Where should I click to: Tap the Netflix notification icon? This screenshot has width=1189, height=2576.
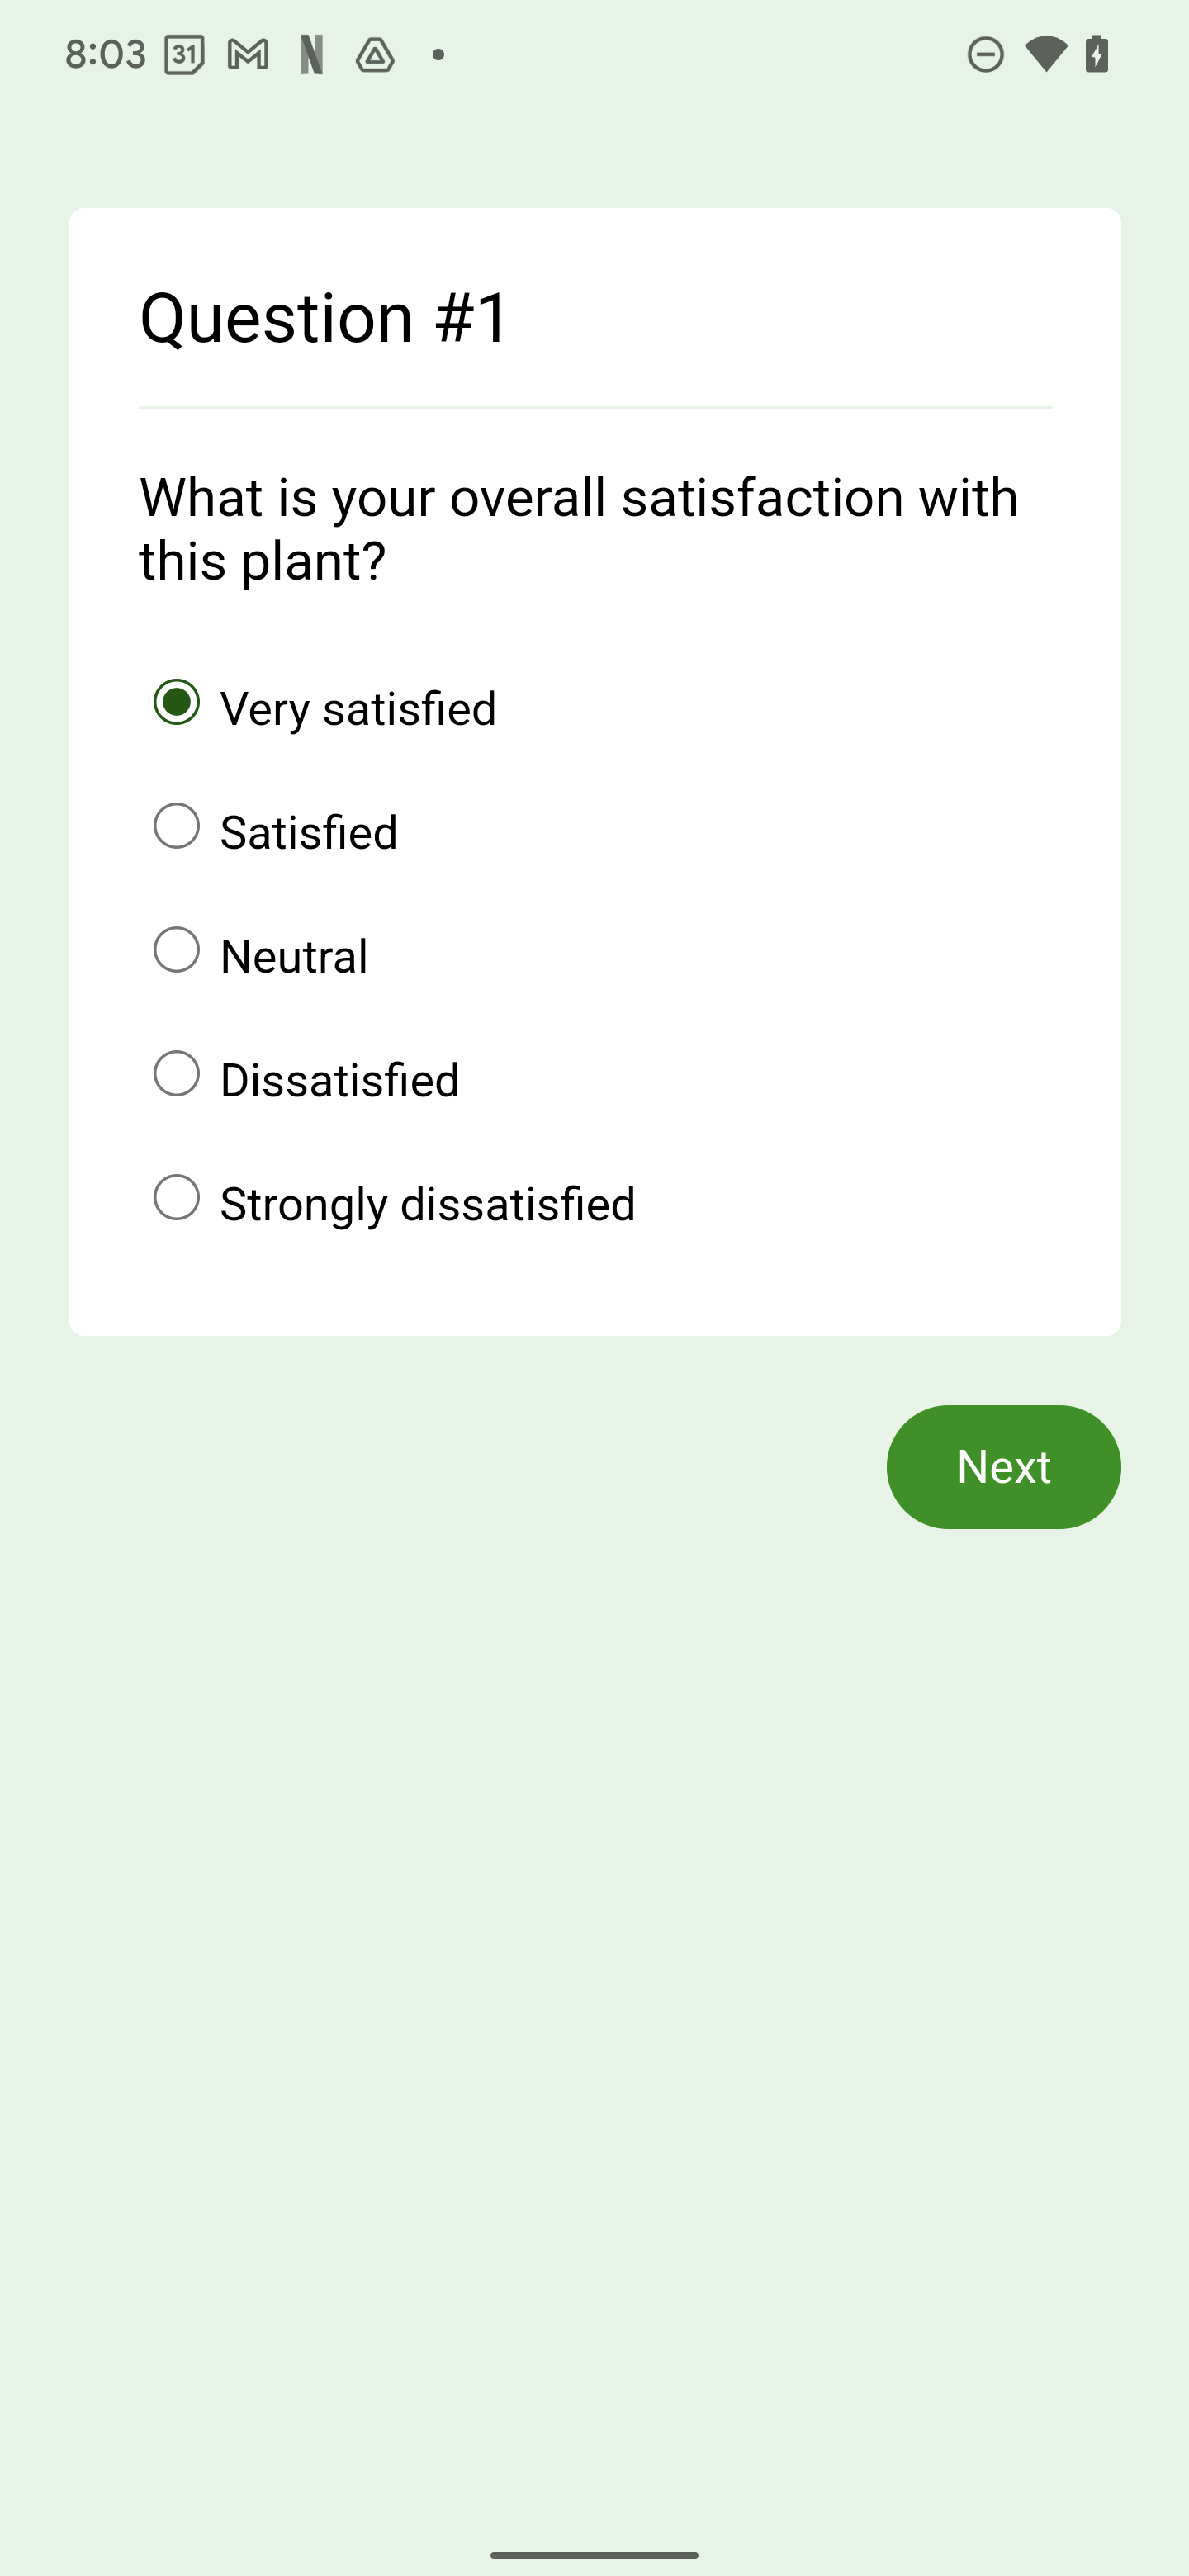[x=312, y=55]
